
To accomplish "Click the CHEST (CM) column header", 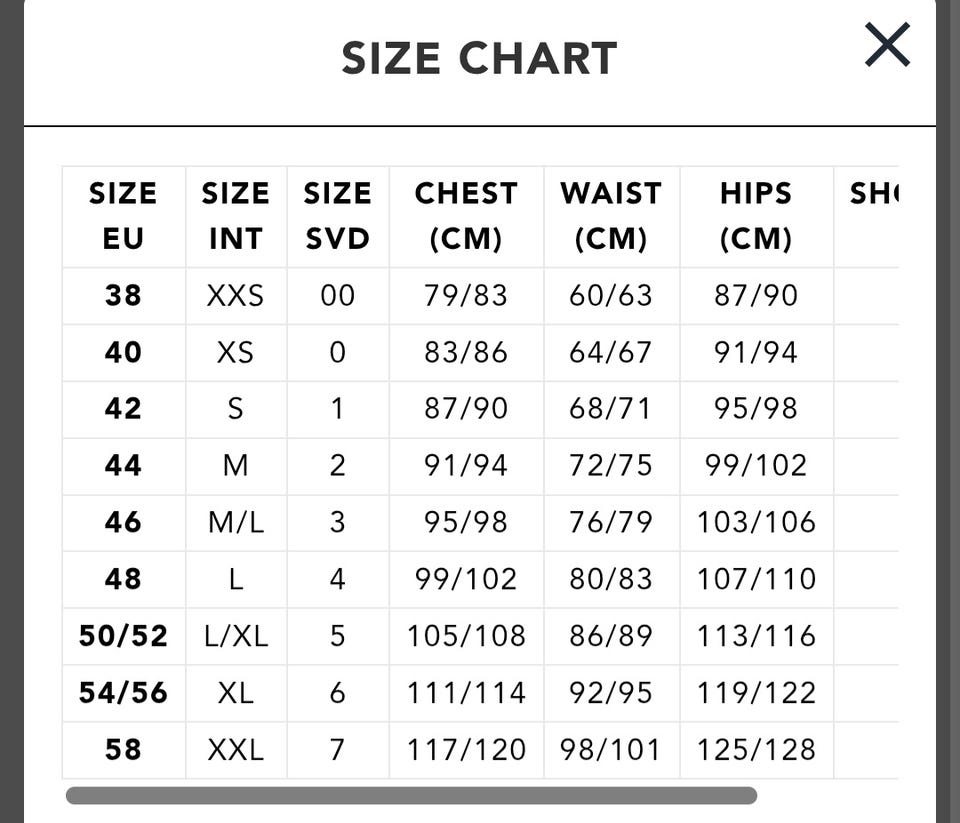I will tap(466, 216).
